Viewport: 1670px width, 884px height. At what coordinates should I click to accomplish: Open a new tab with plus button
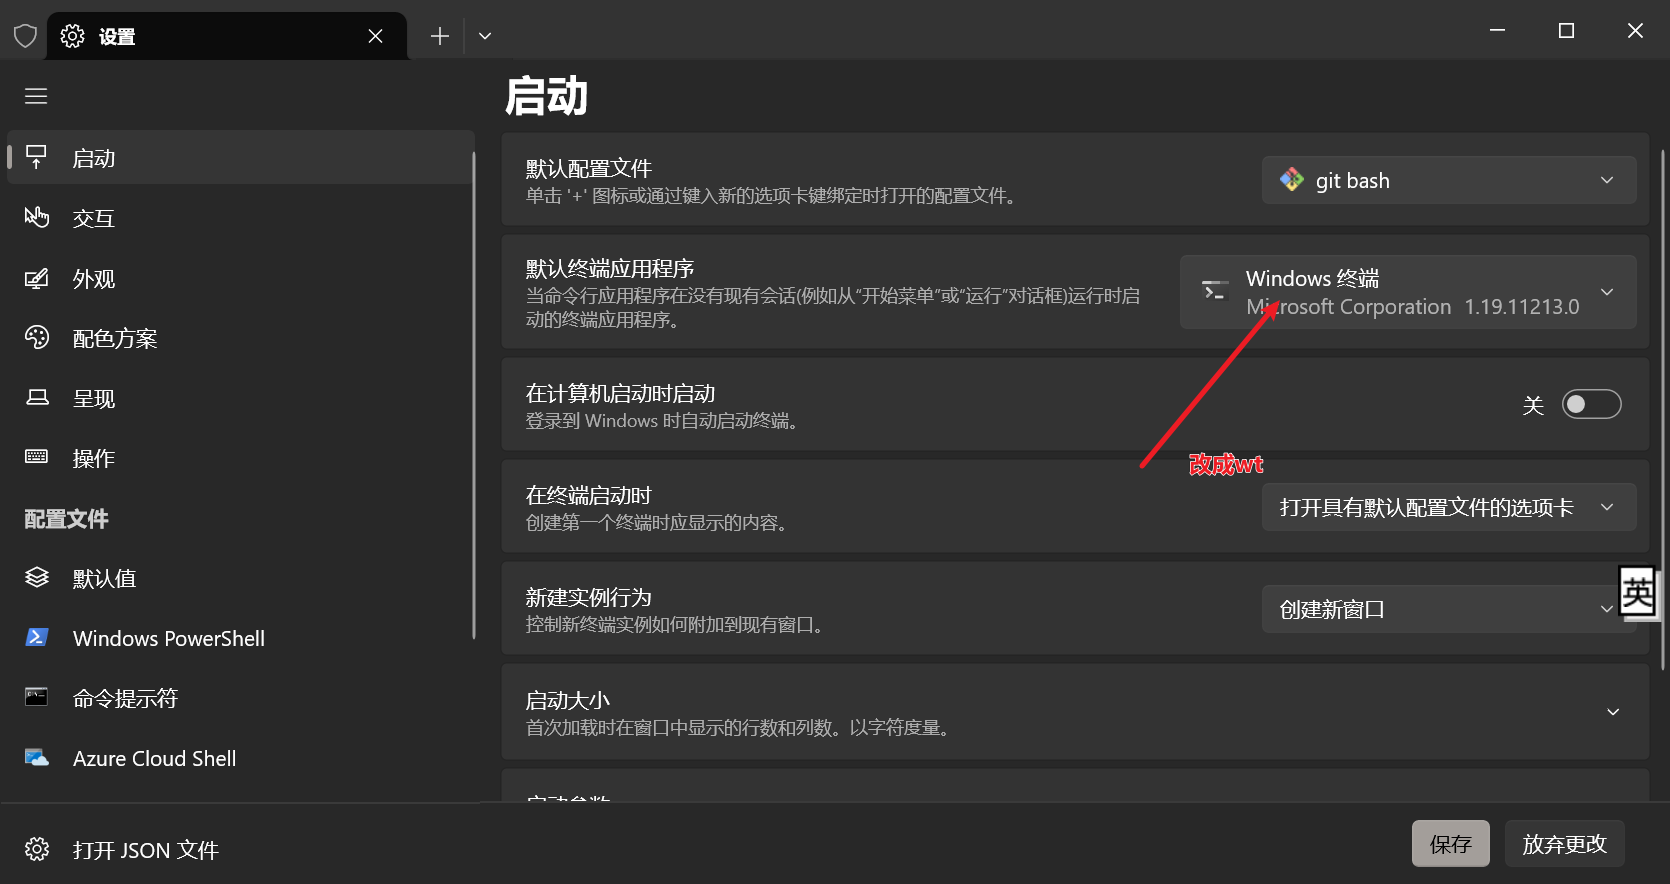tap(439, 36)
